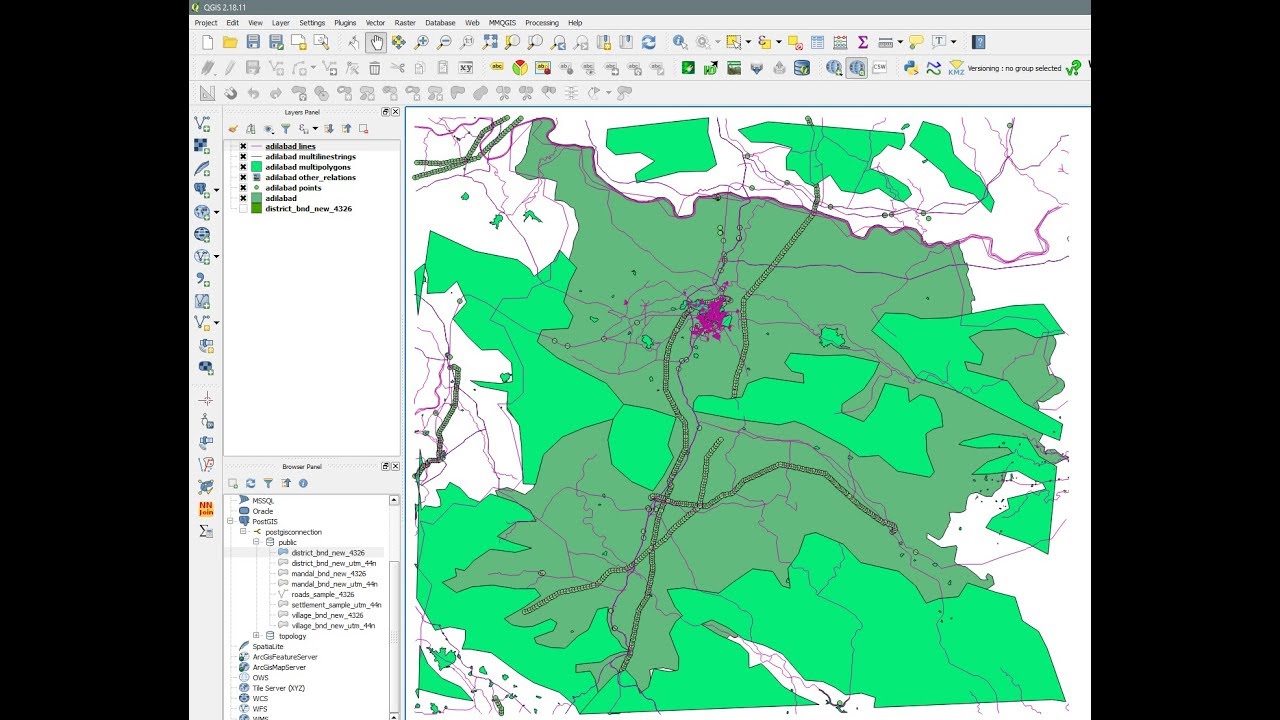Click the layer diagram pie chart icon

[520, 68]
